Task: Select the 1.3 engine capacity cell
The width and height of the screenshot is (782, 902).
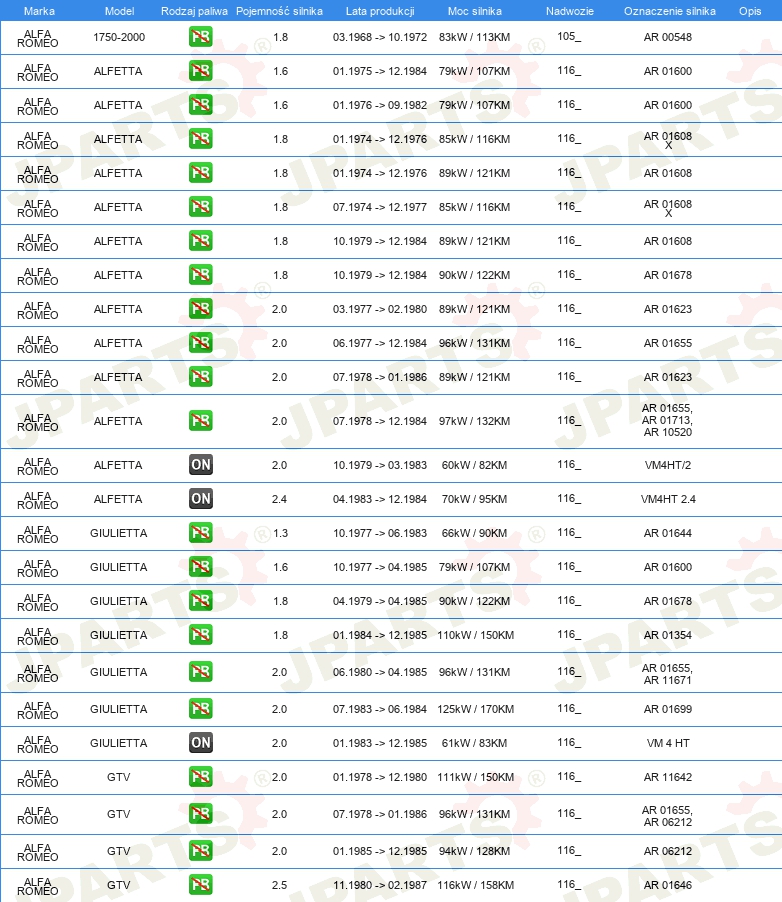Action: pyautogui.click(x=280, y=533)
